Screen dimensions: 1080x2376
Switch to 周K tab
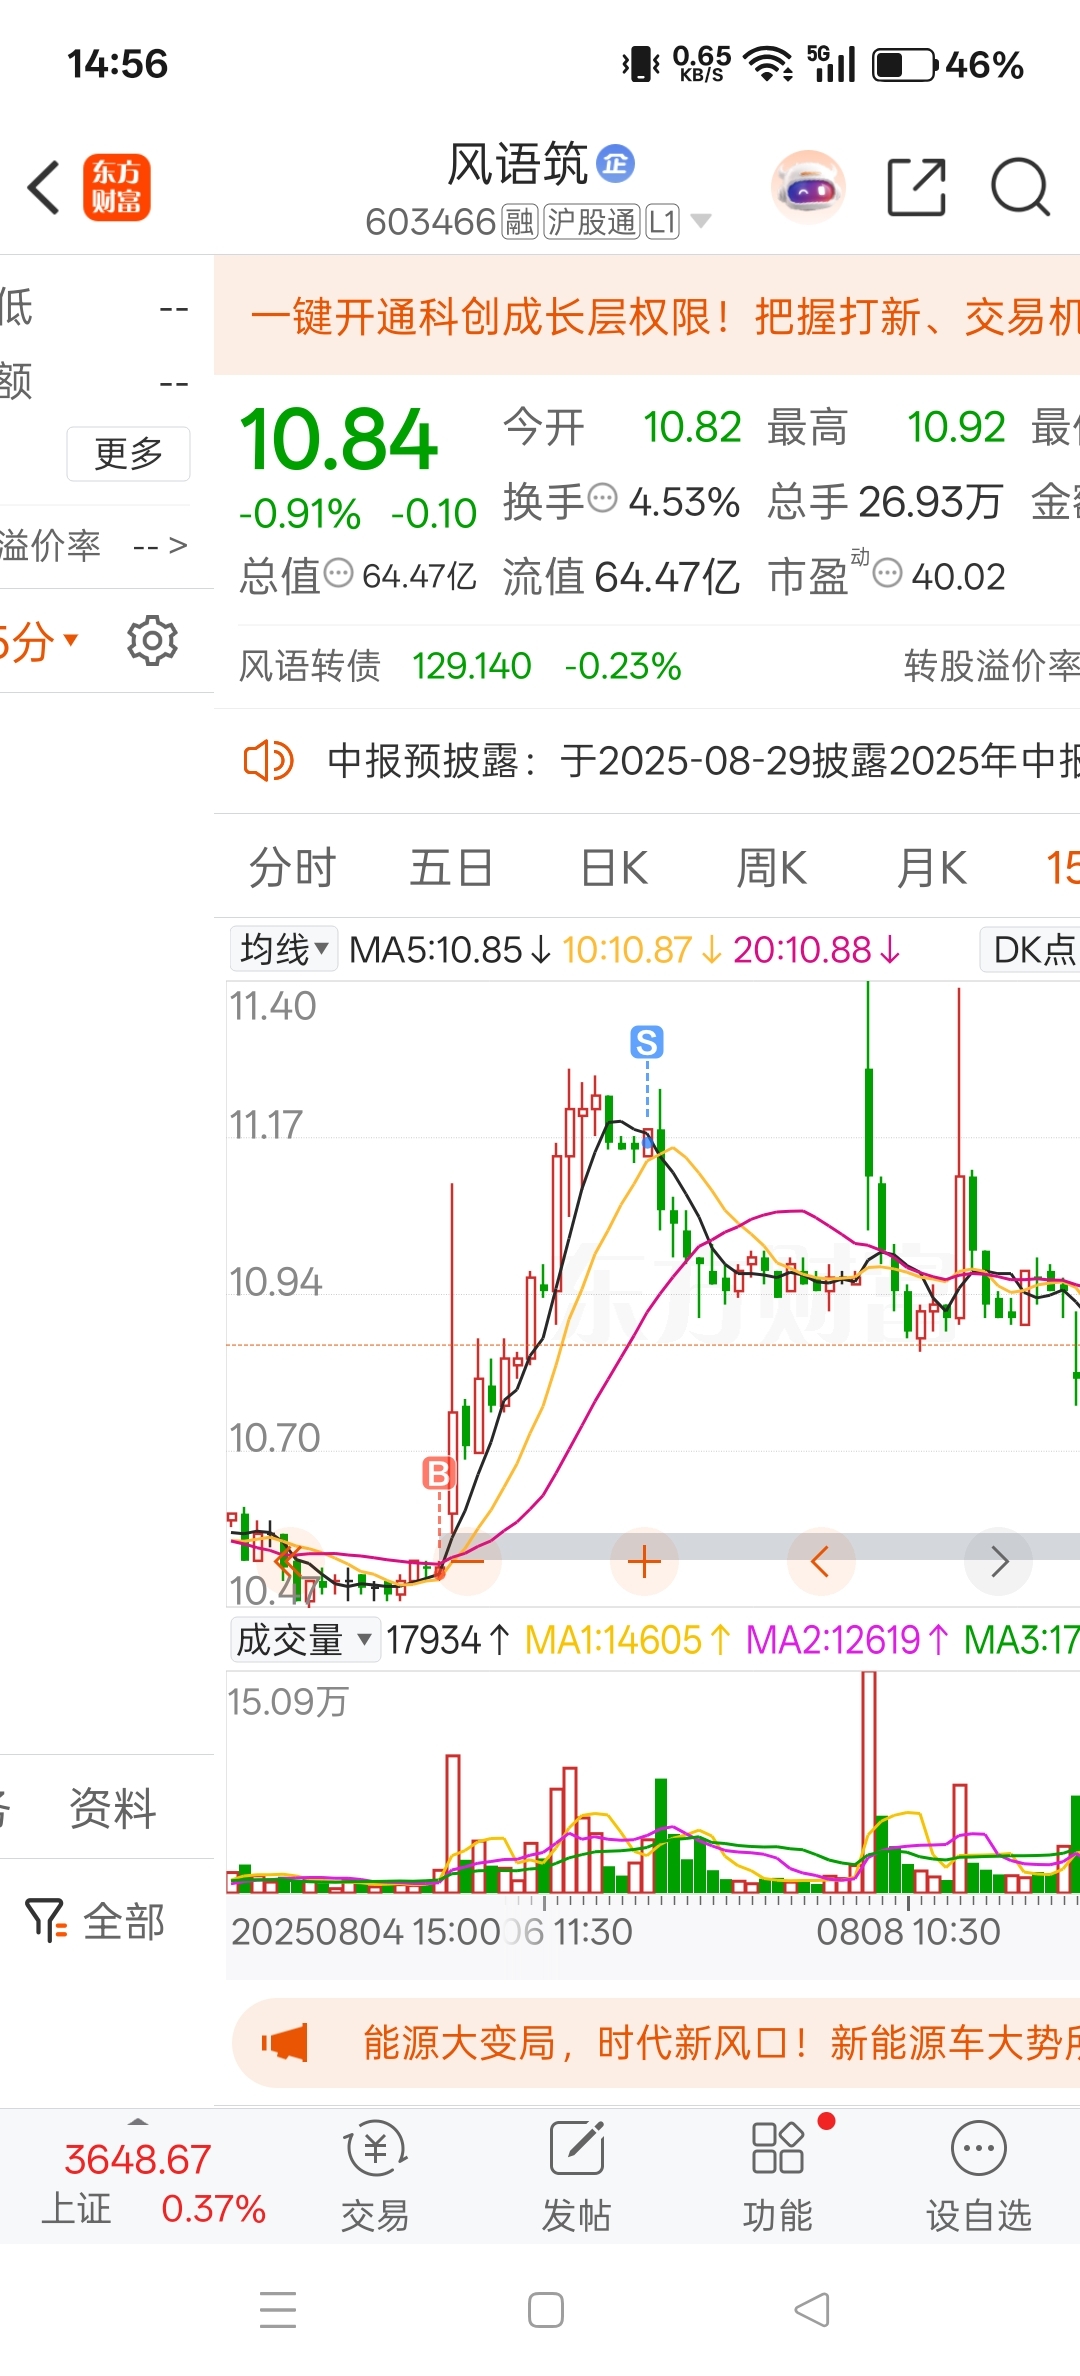772,867
